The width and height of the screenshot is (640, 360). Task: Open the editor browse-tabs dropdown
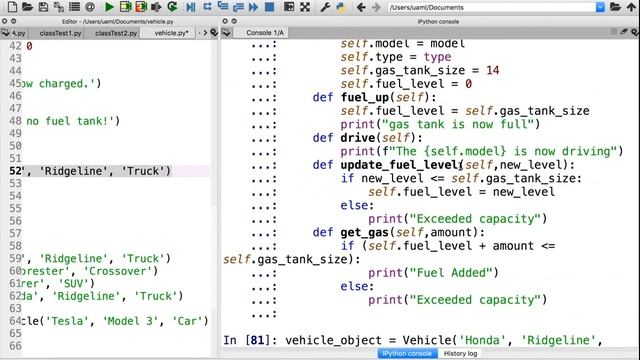tap(6, 33)
